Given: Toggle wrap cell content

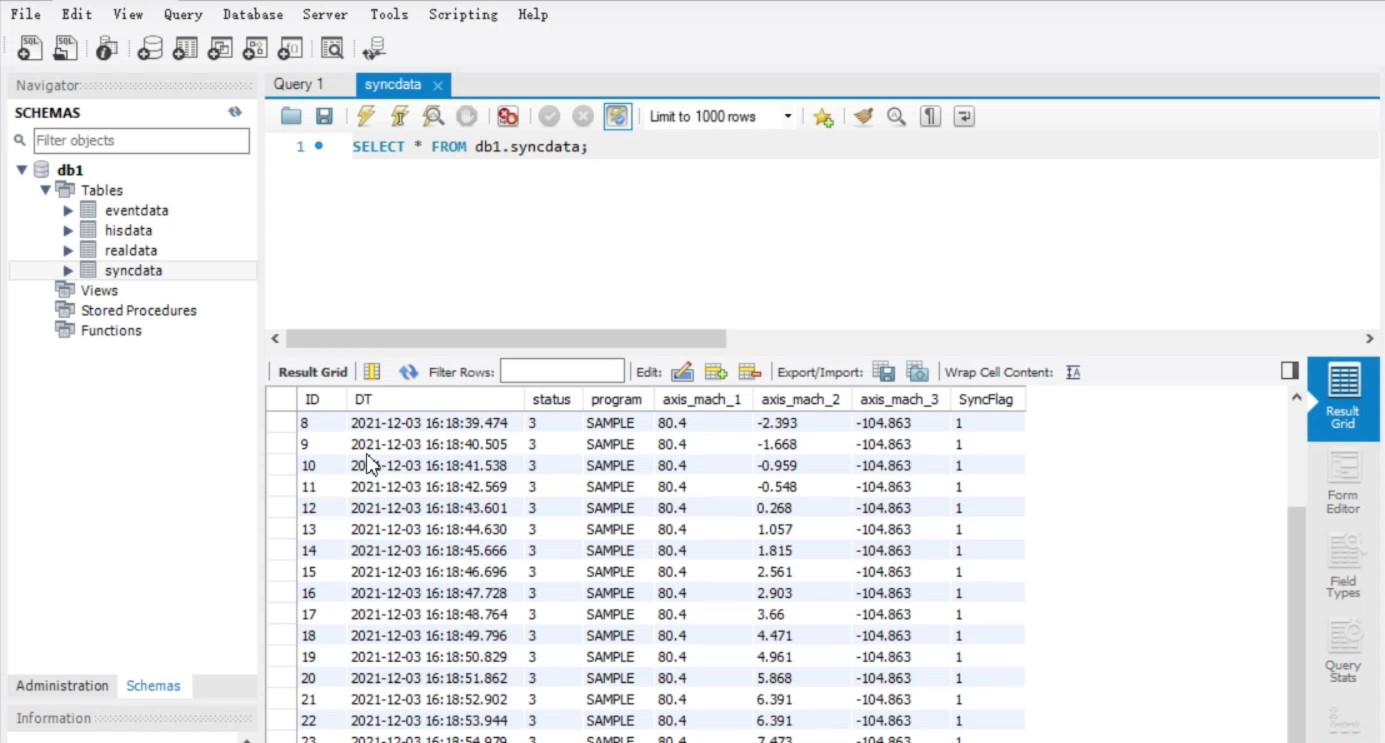Looking at the screenshot, I should point(1073,372).
